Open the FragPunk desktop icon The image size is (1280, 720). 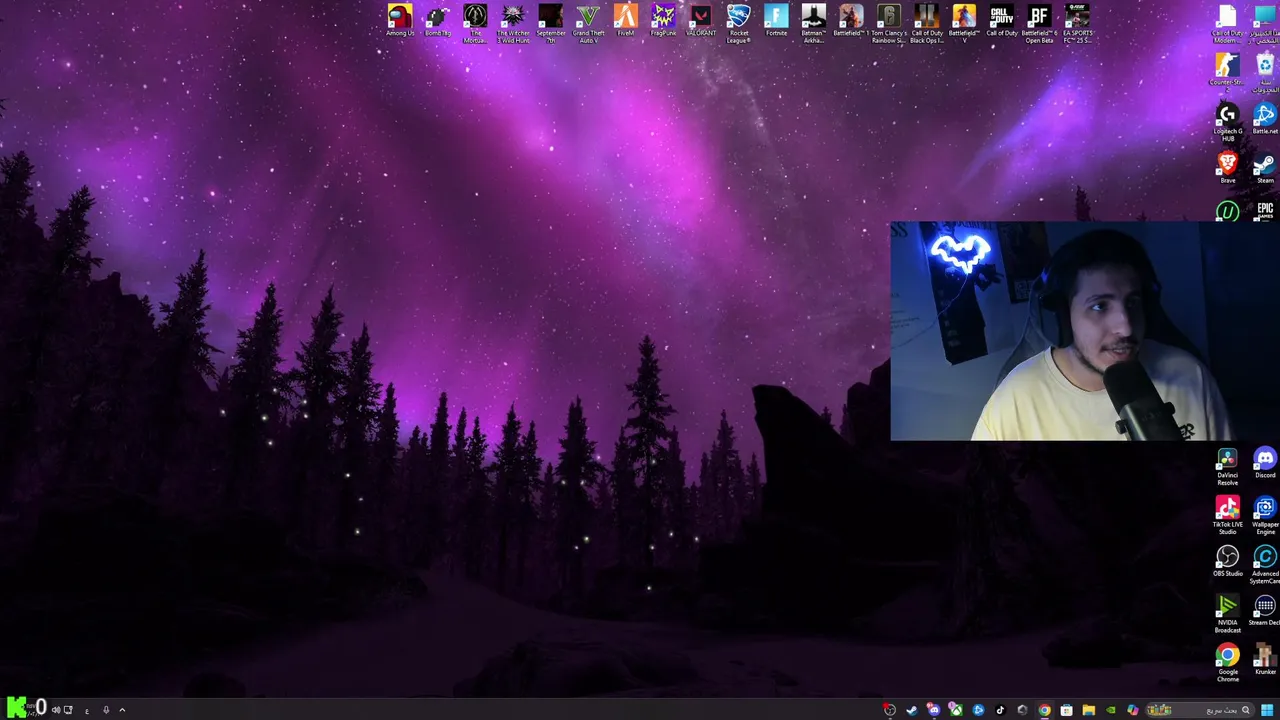point(663,21)
